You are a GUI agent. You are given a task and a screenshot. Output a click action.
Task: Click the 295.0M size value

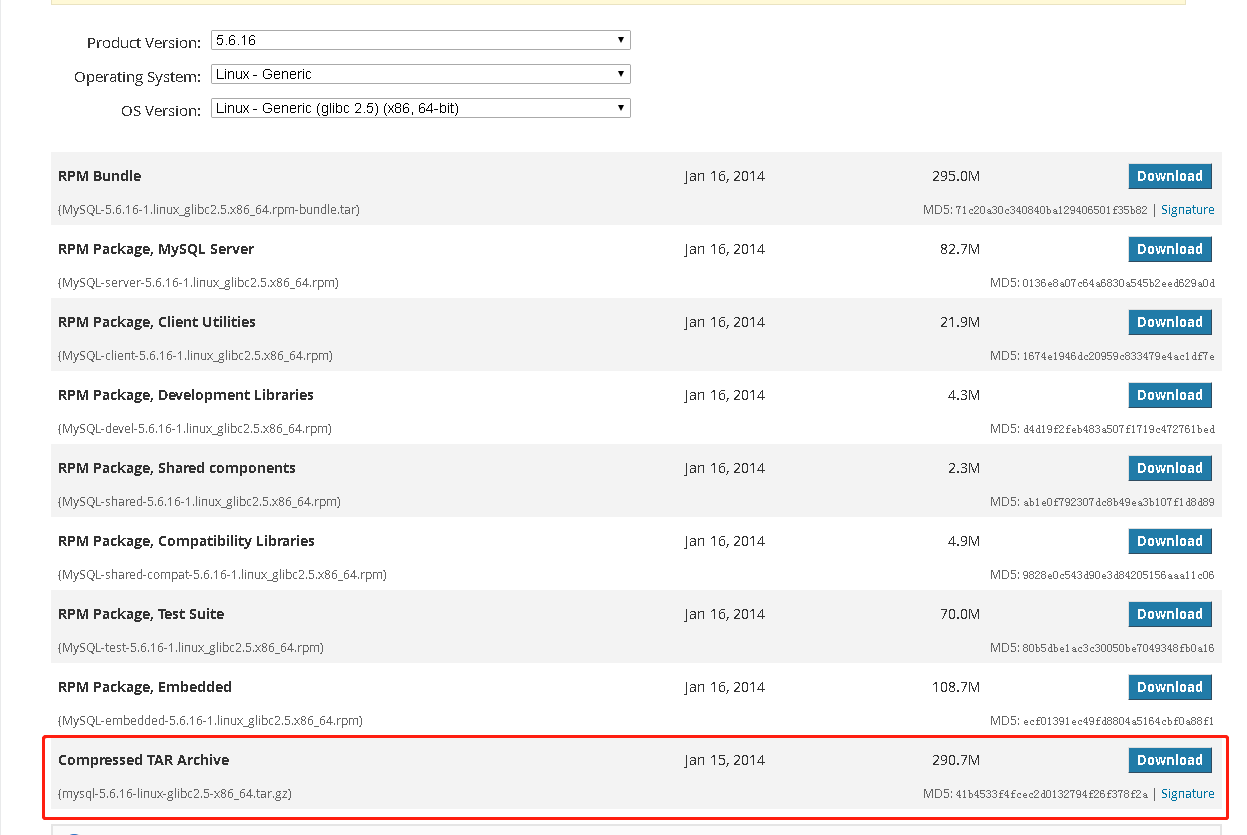(x=956, y=176)
